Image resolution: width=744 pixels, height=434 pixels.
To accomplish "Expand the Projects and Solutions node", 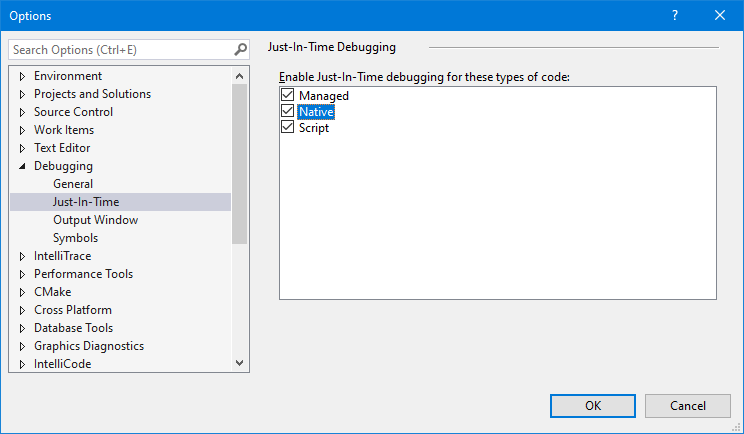I will coord(22,94).
